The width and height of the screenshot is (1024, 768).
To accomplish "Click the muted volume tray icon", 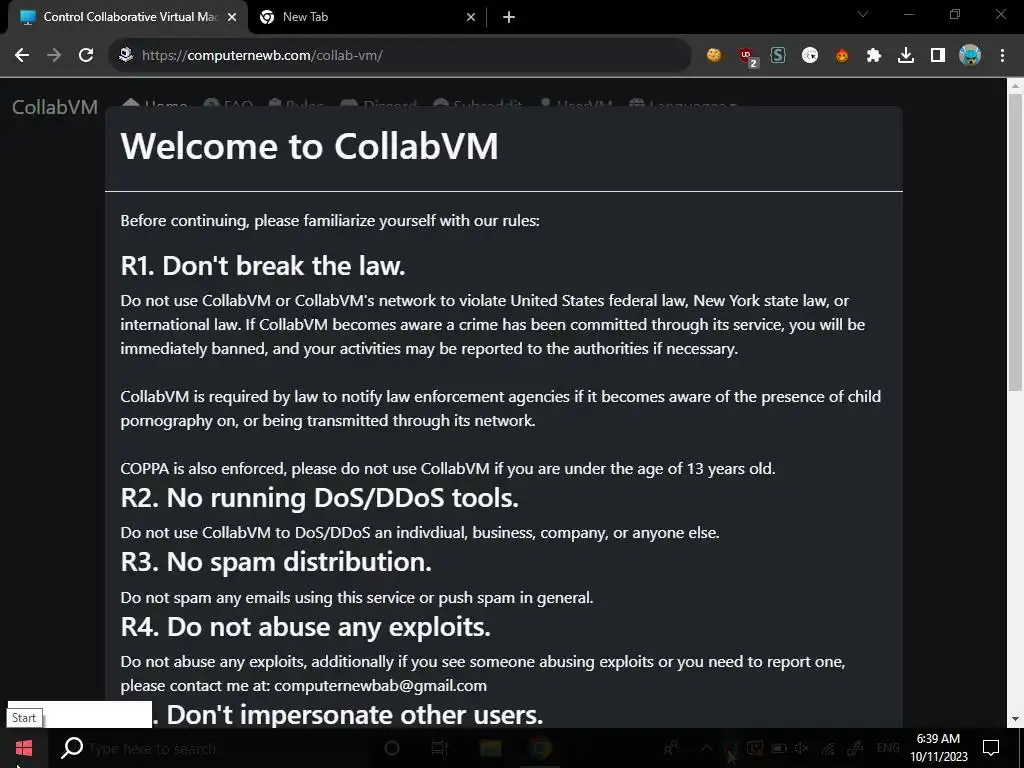I will pos(803,748).
